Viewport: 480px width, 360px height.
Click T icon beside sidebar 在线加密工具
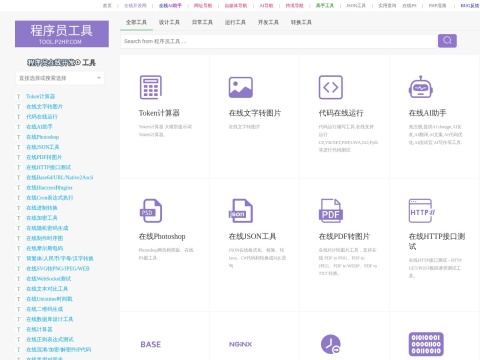click(19, 218)
